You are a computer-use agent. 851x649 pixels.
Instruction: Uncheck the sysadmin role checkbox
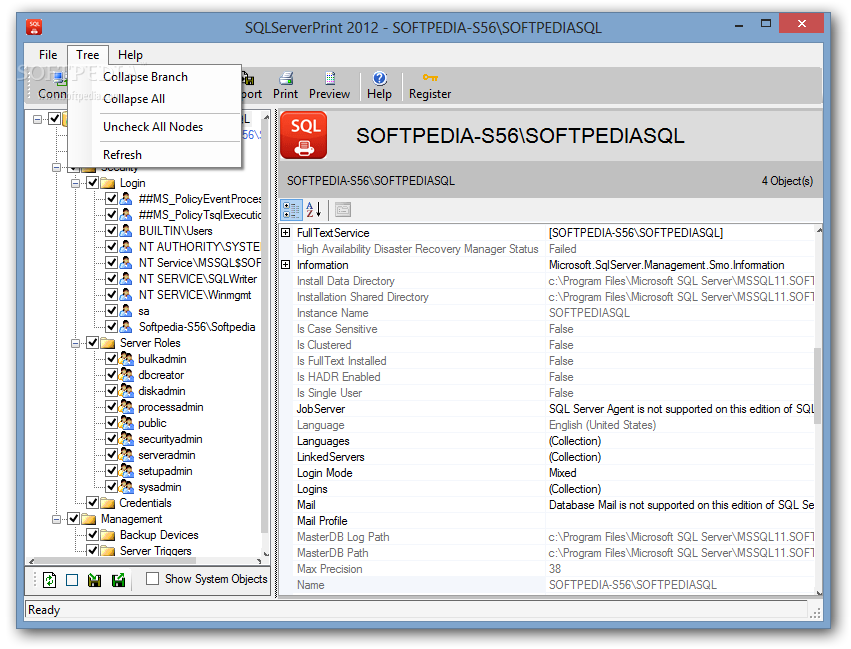(111, 487)
